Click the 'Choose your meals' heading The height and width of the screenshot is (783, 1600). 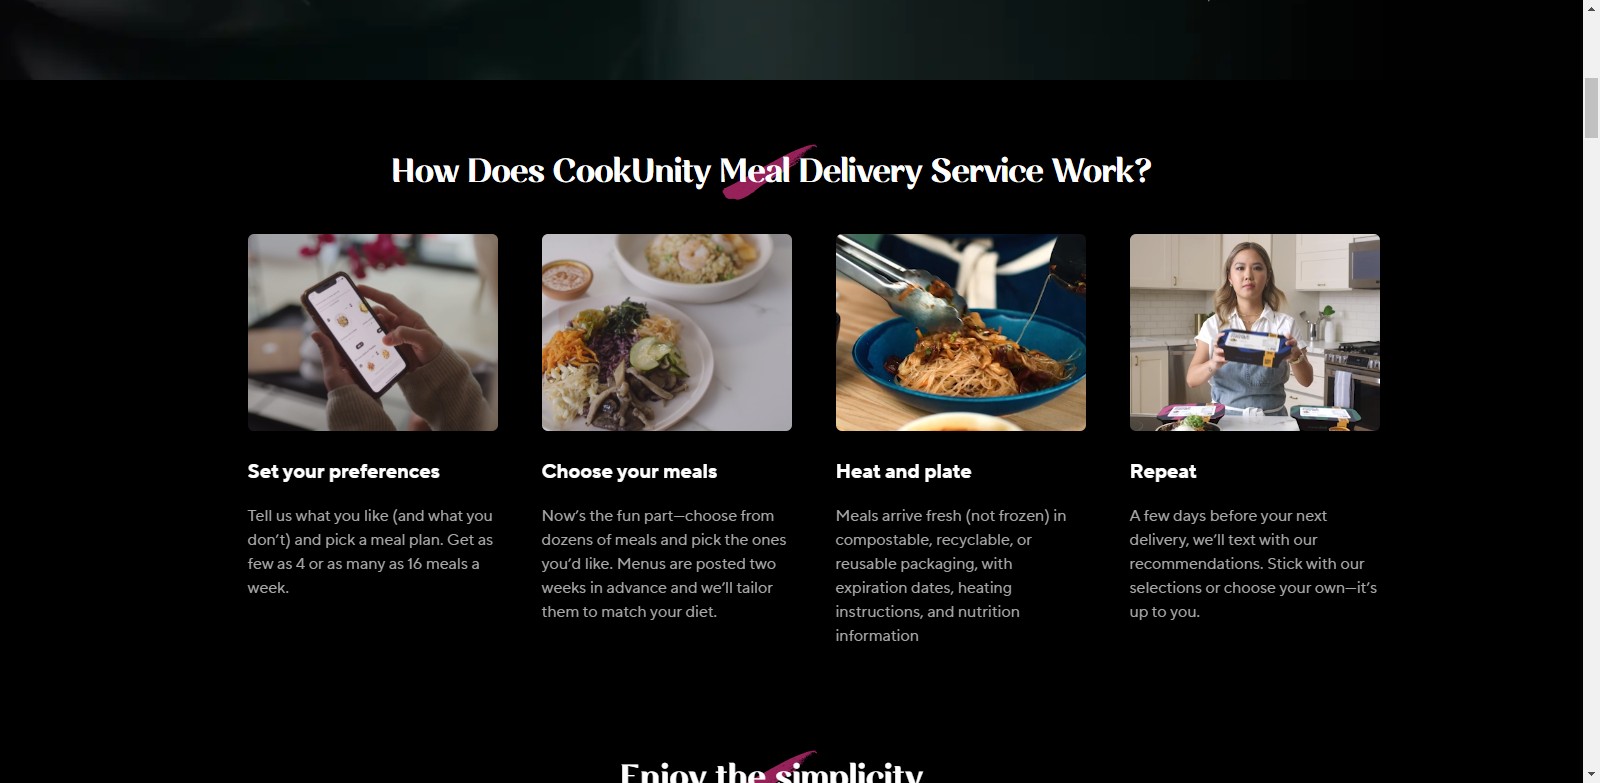(x=629, y=471)
